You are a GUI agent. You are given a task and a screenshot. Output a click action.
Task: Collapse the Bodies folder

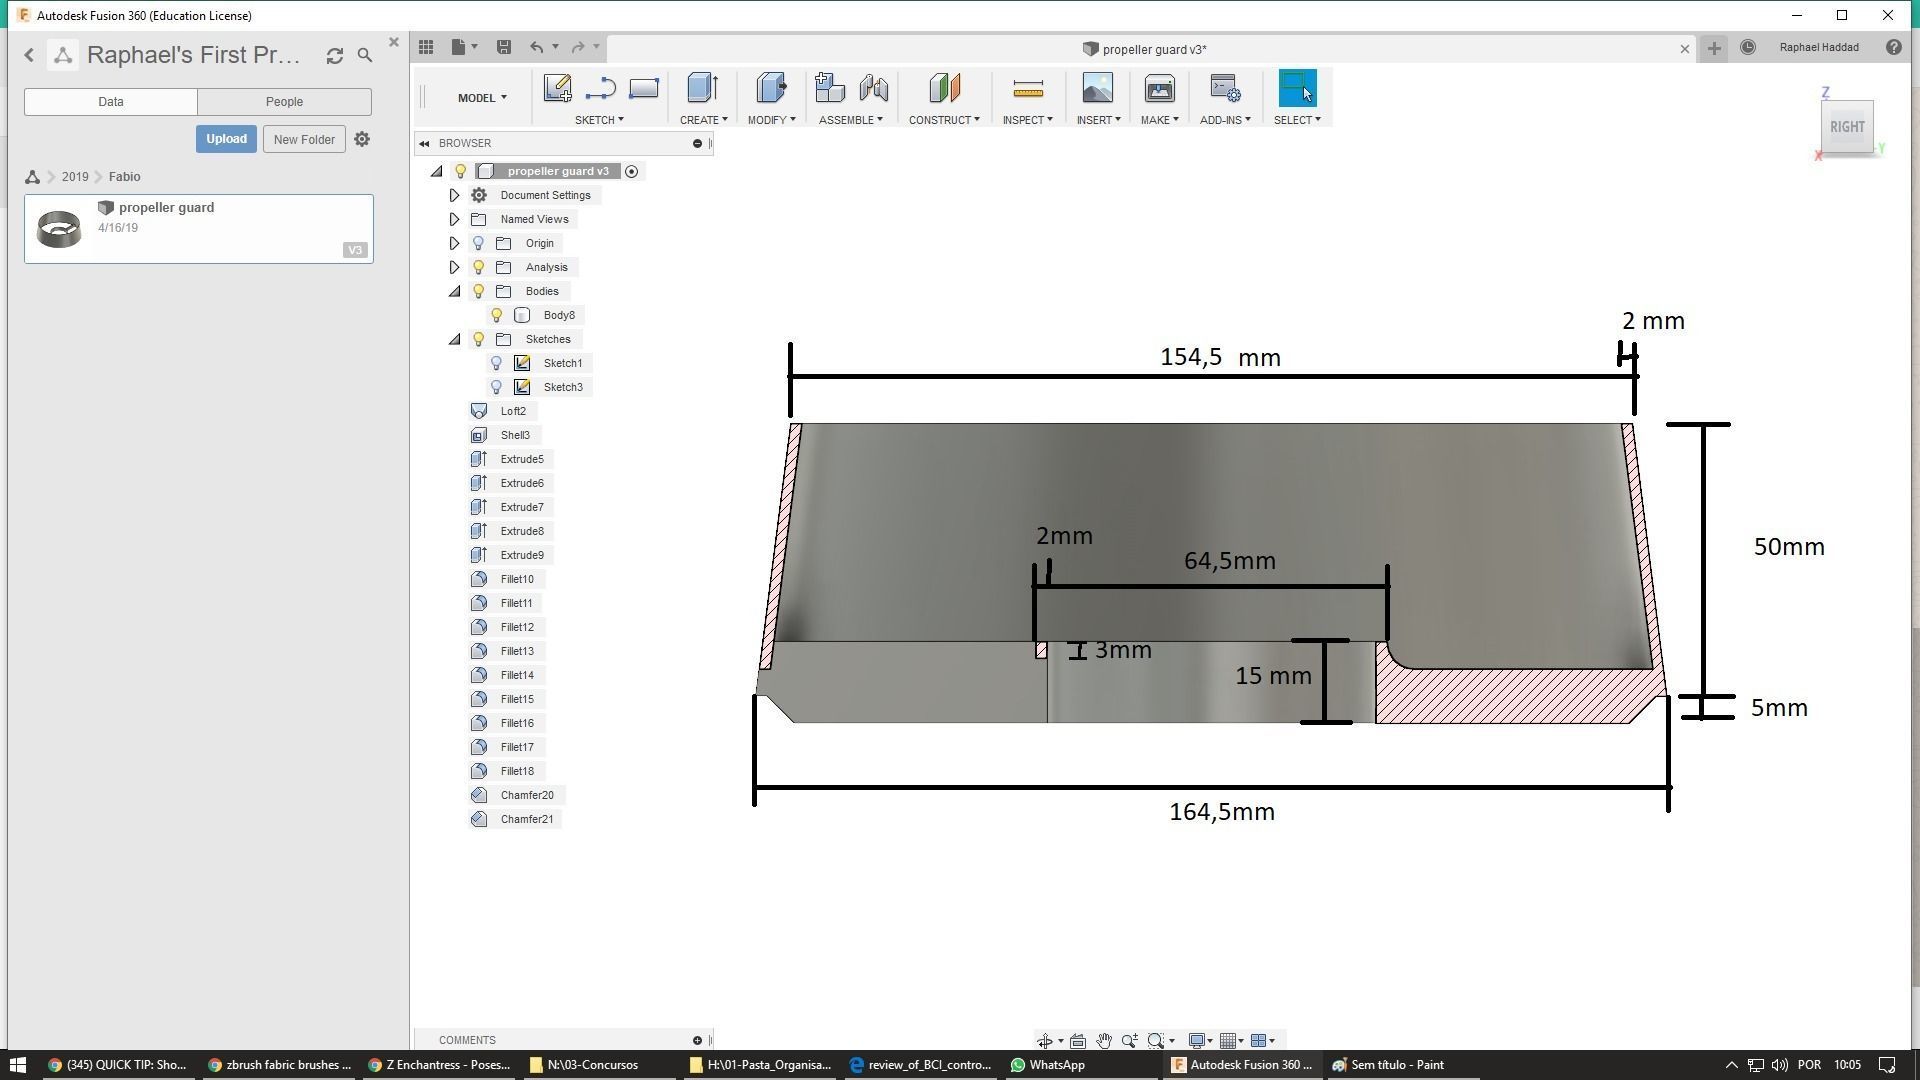click(454, 291)
